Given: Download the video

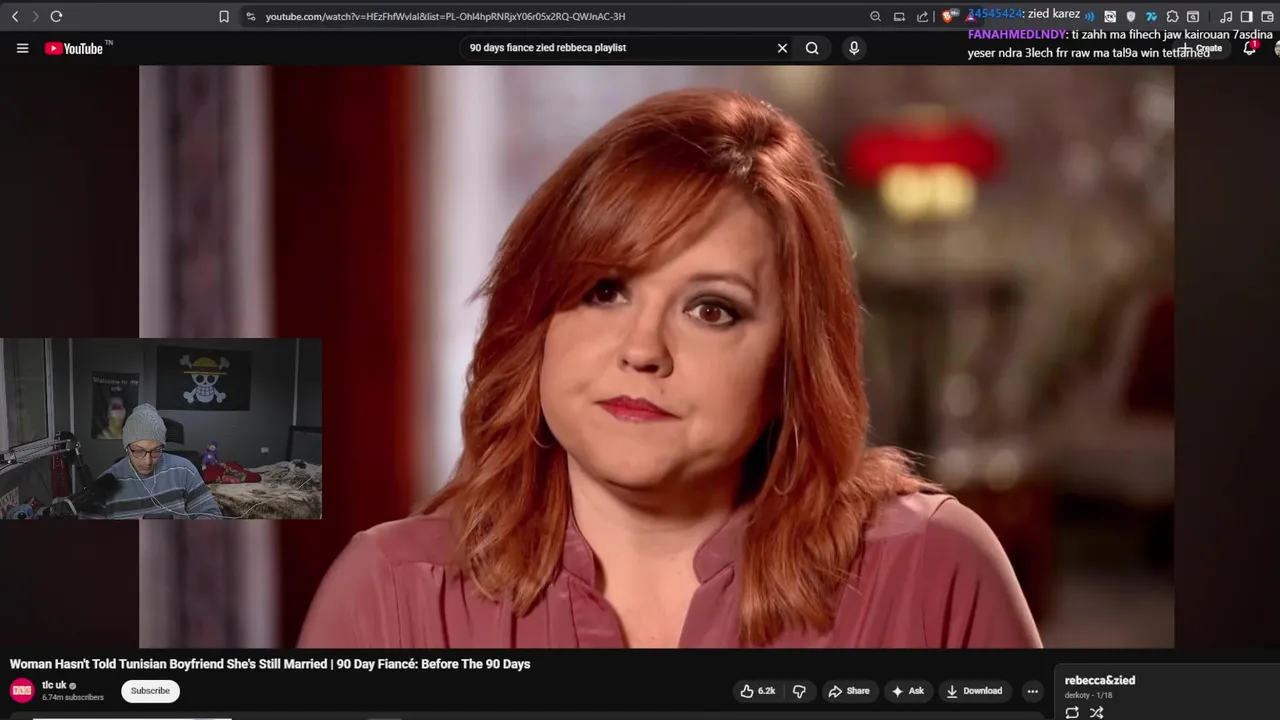Looking at the screenshot, I should pos(974,691).
